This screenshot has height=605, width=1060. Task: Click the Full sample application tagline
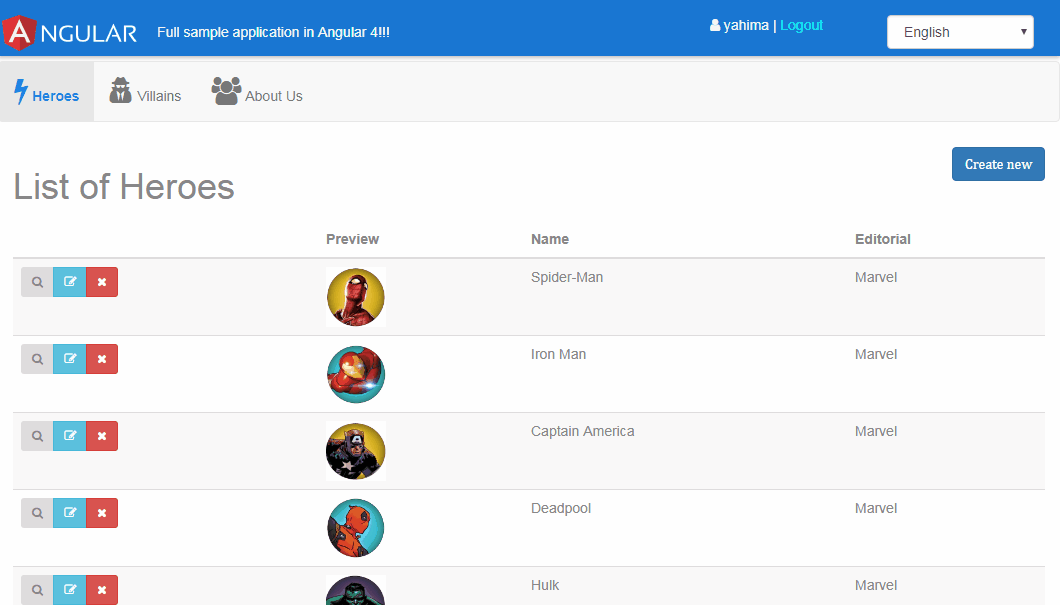(x=273, y=32)
